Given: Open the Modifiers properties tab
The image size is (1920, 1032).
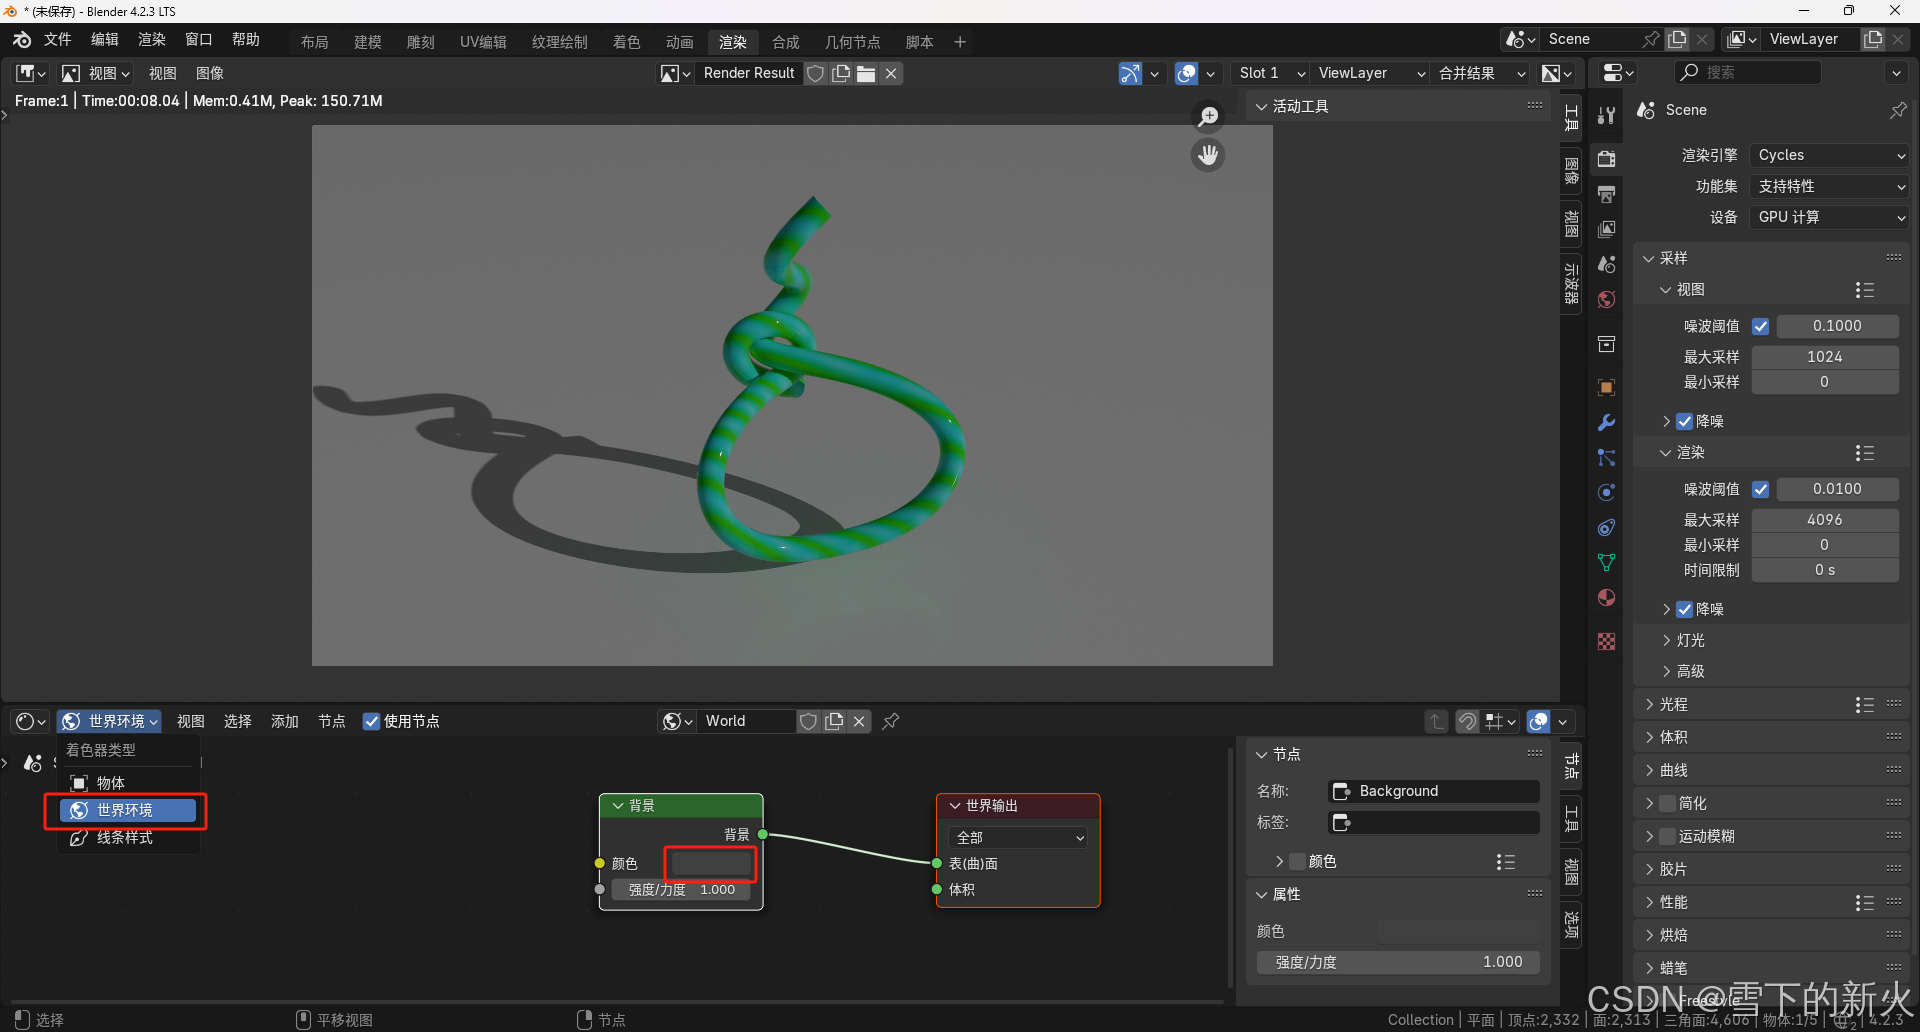Looking at the screenshot, I should (1606, 422).
